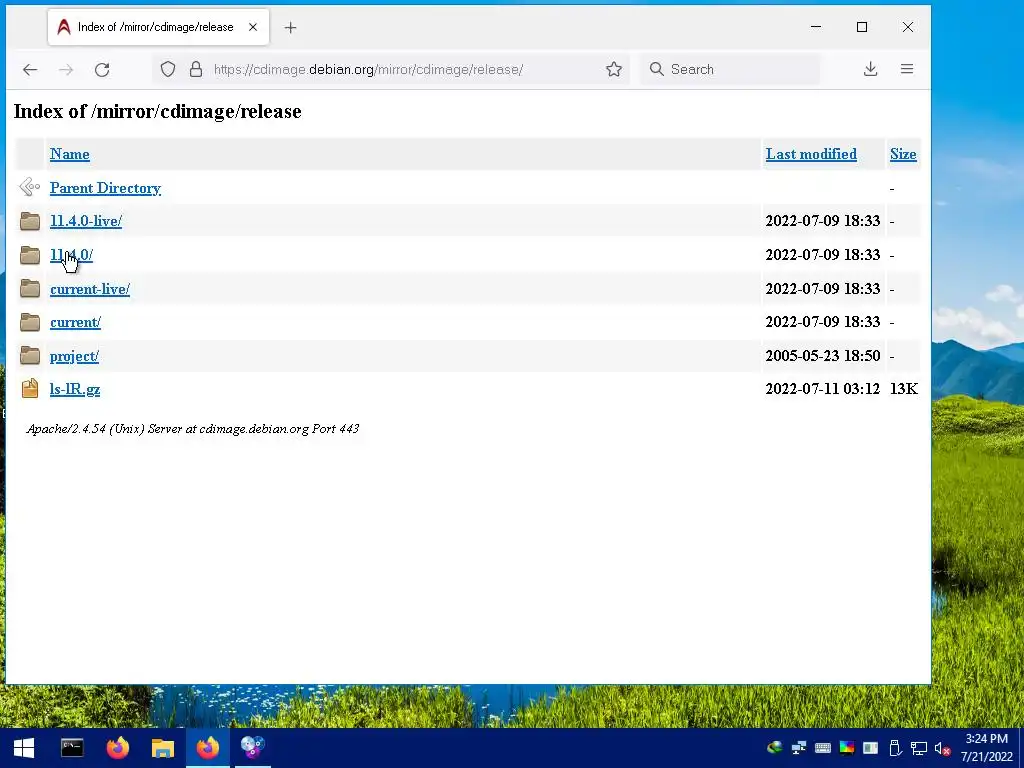Open the USB safely remove tray icon
The width and height of the screenshot is (1024, 768).
tap(895, 748)
